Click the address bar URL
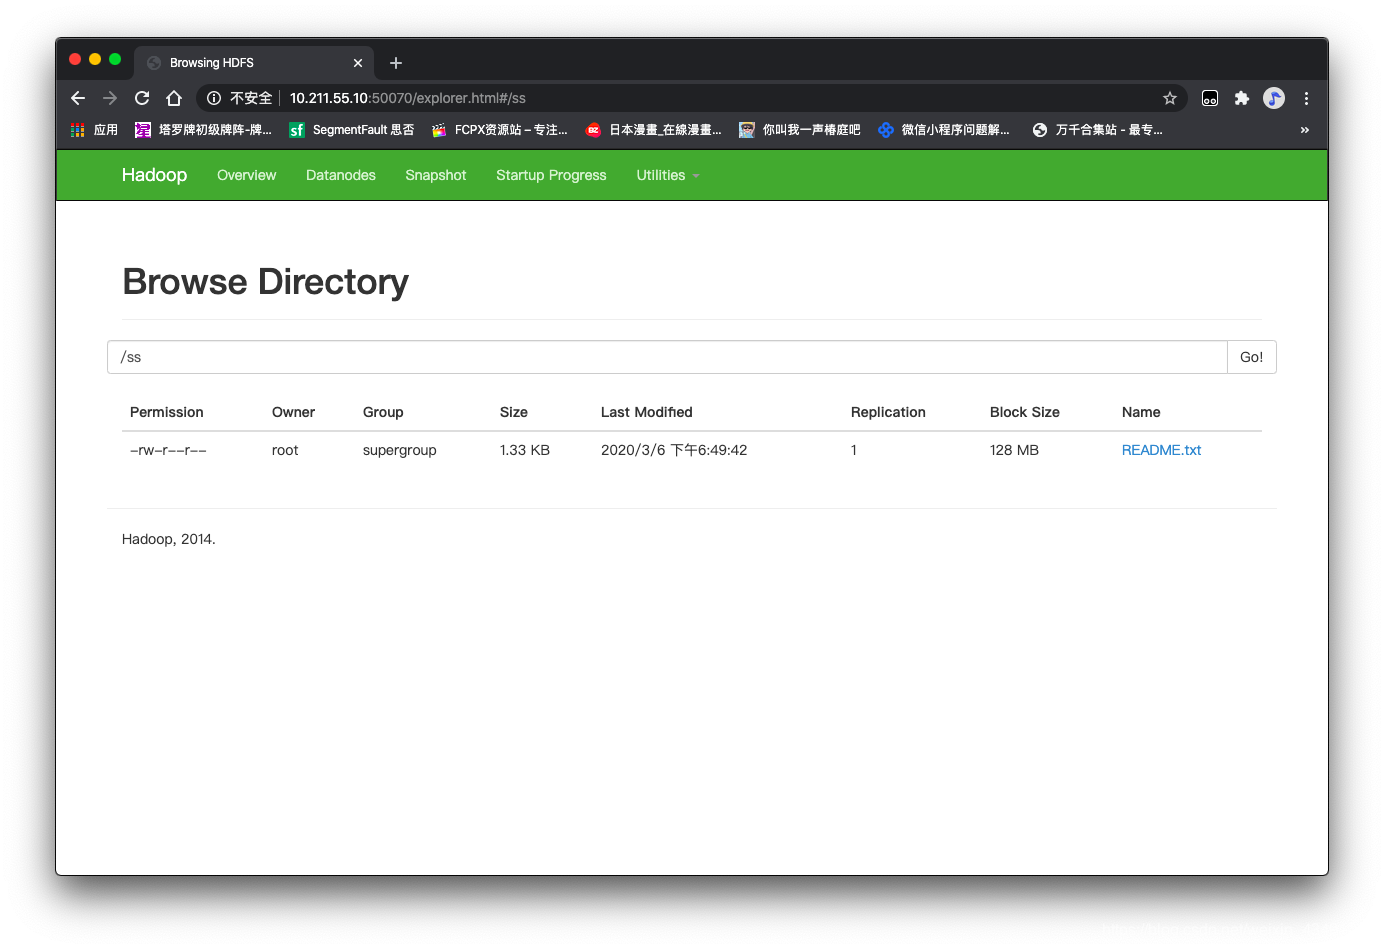 (408, 98)
